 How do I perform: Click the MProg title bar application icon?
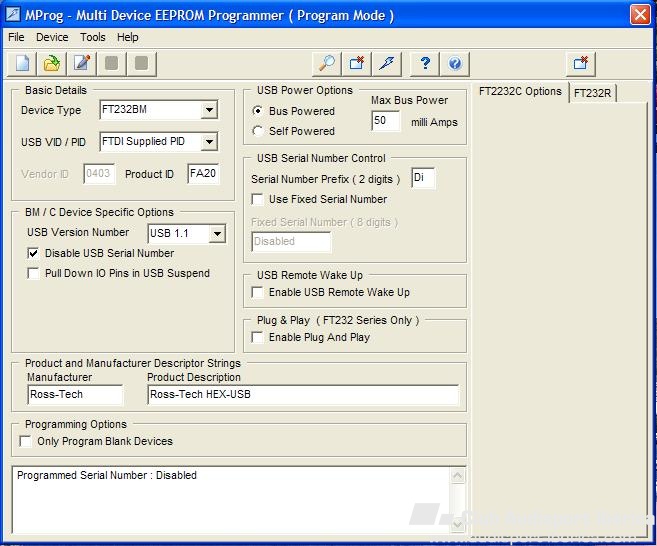13,15
